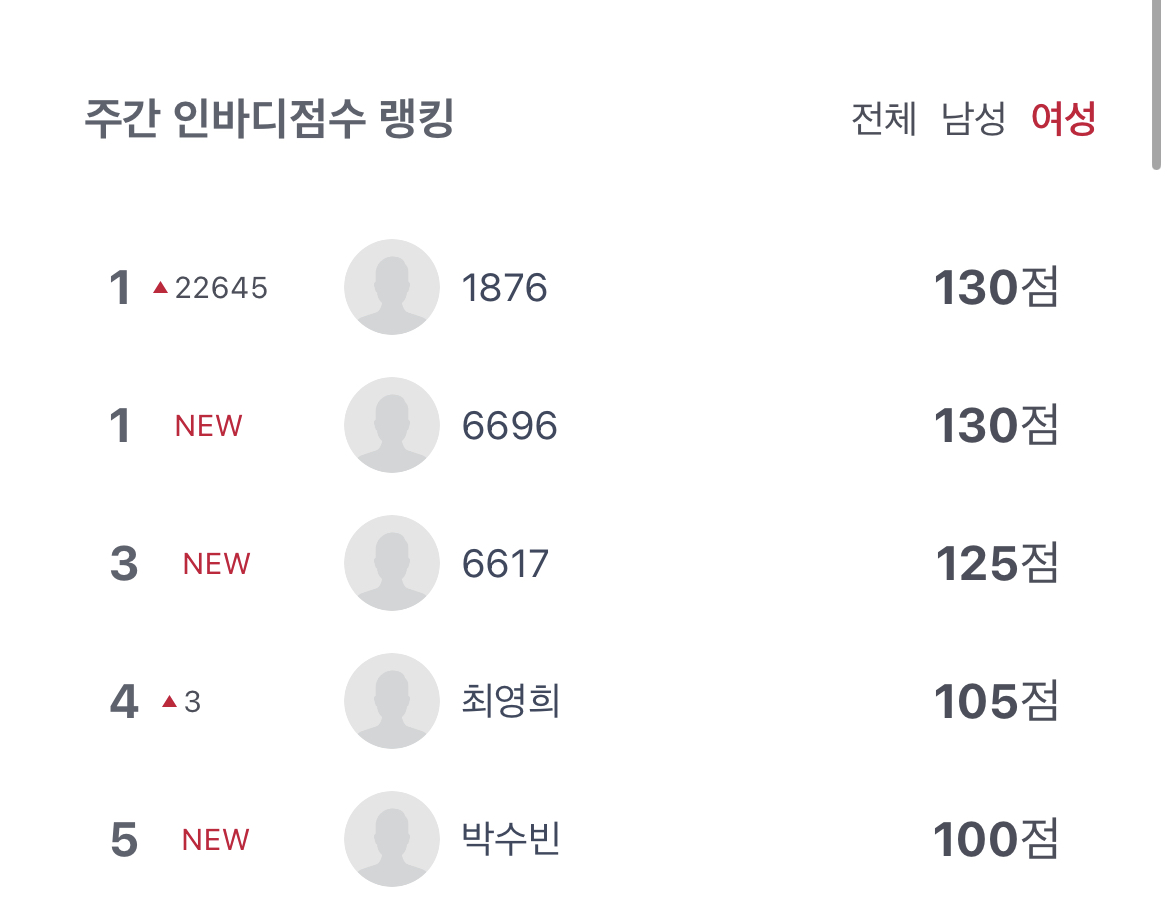Viewport: 1170px width, 919px height.
Task: Open user 6617's profile name
Action: coord(505,564)
